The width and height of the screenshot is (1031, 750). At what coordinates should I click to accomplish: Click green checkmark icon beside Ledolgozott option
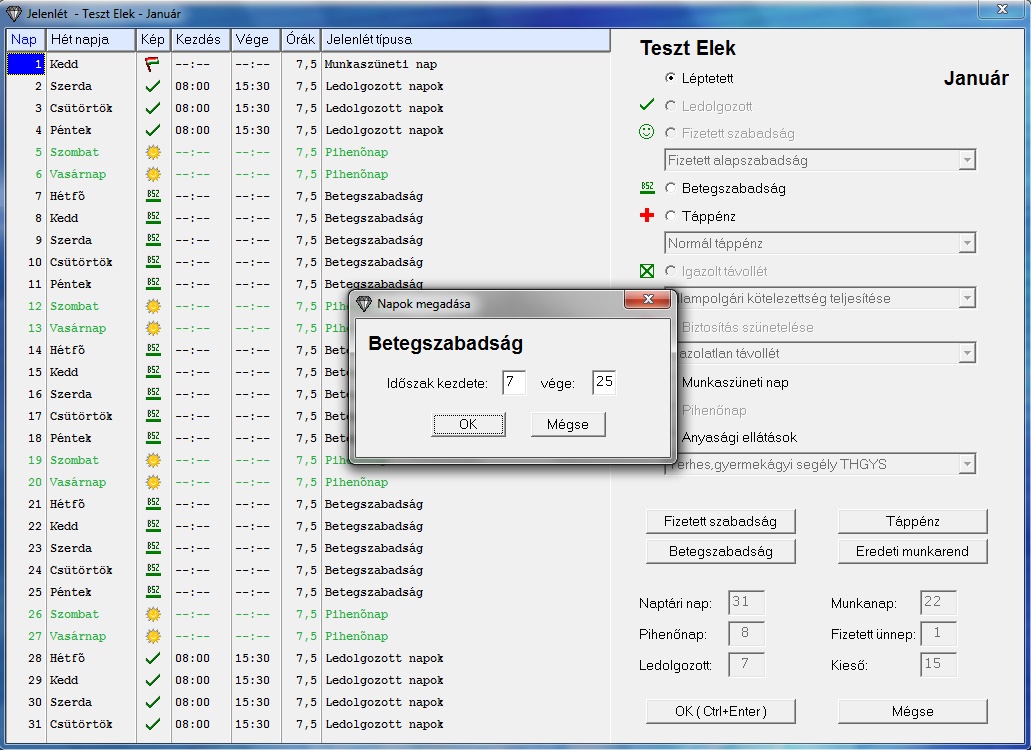tap(647, 105)
